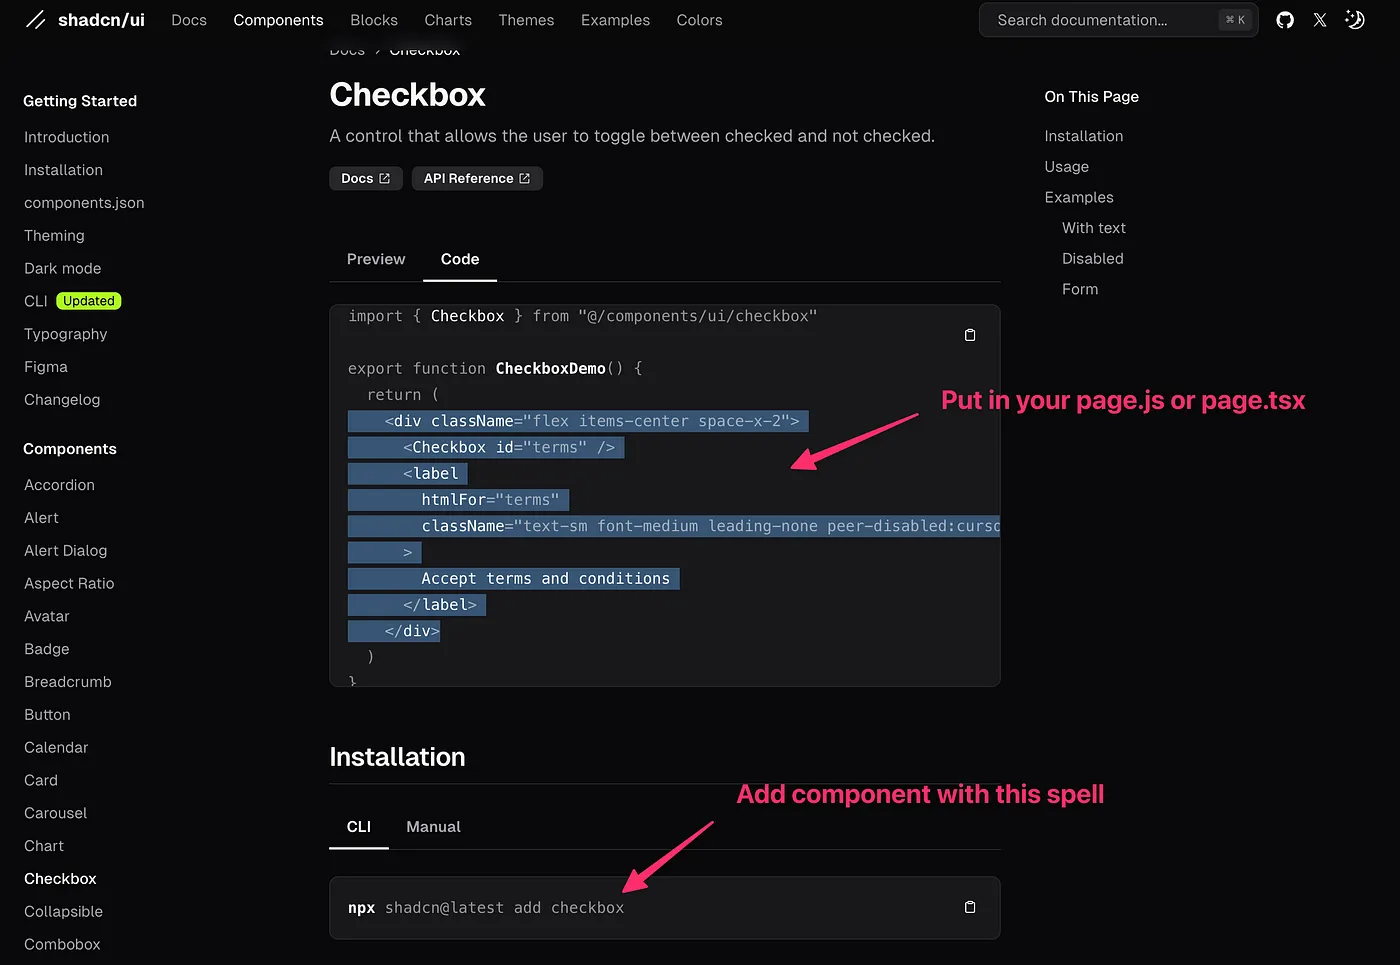Click the 'npx shadcn@latest add checkbox' command text

tap(486, 908)
